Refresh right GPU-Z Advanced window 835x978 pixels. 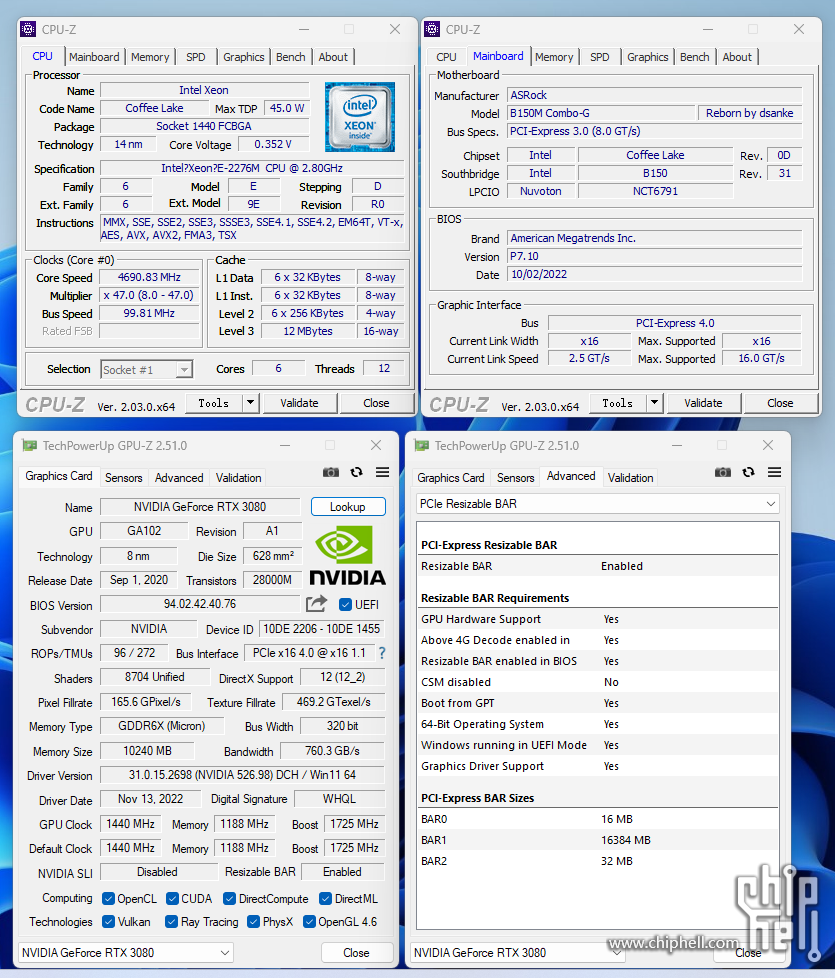(748, 472)
